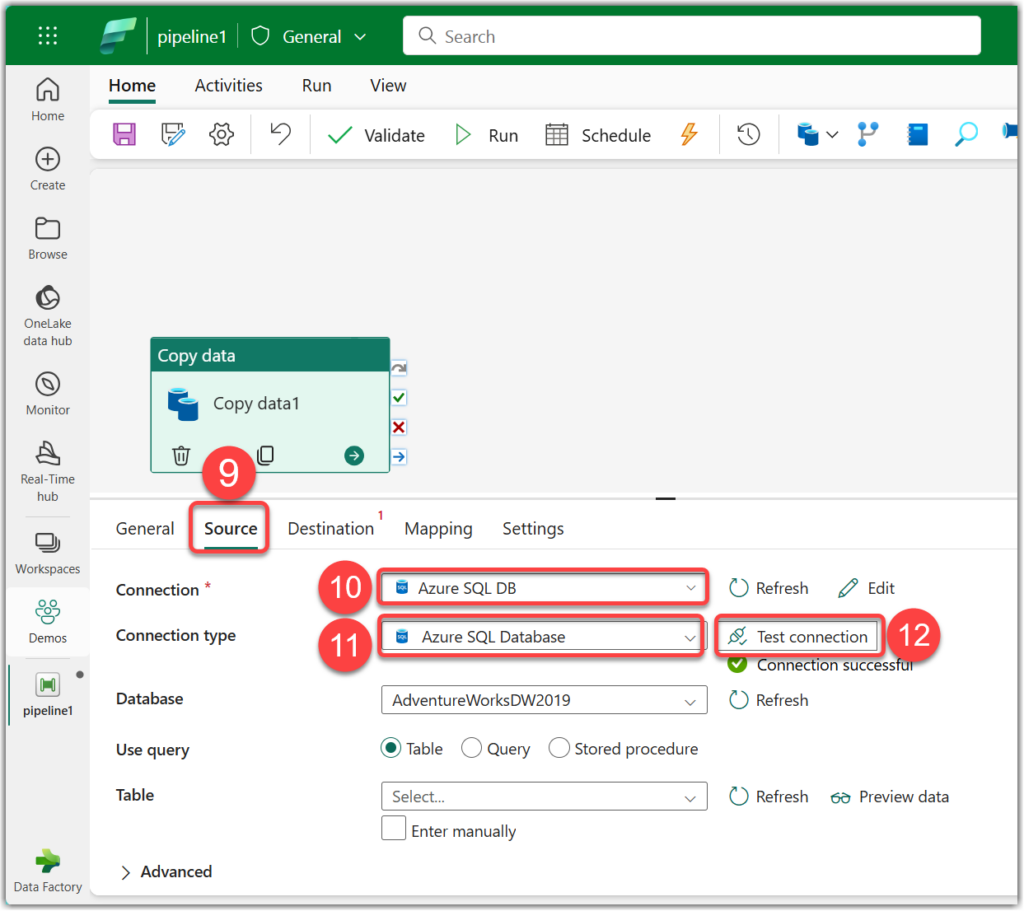Open run history clock icon
1024x911 pixels.
point(748,135)
